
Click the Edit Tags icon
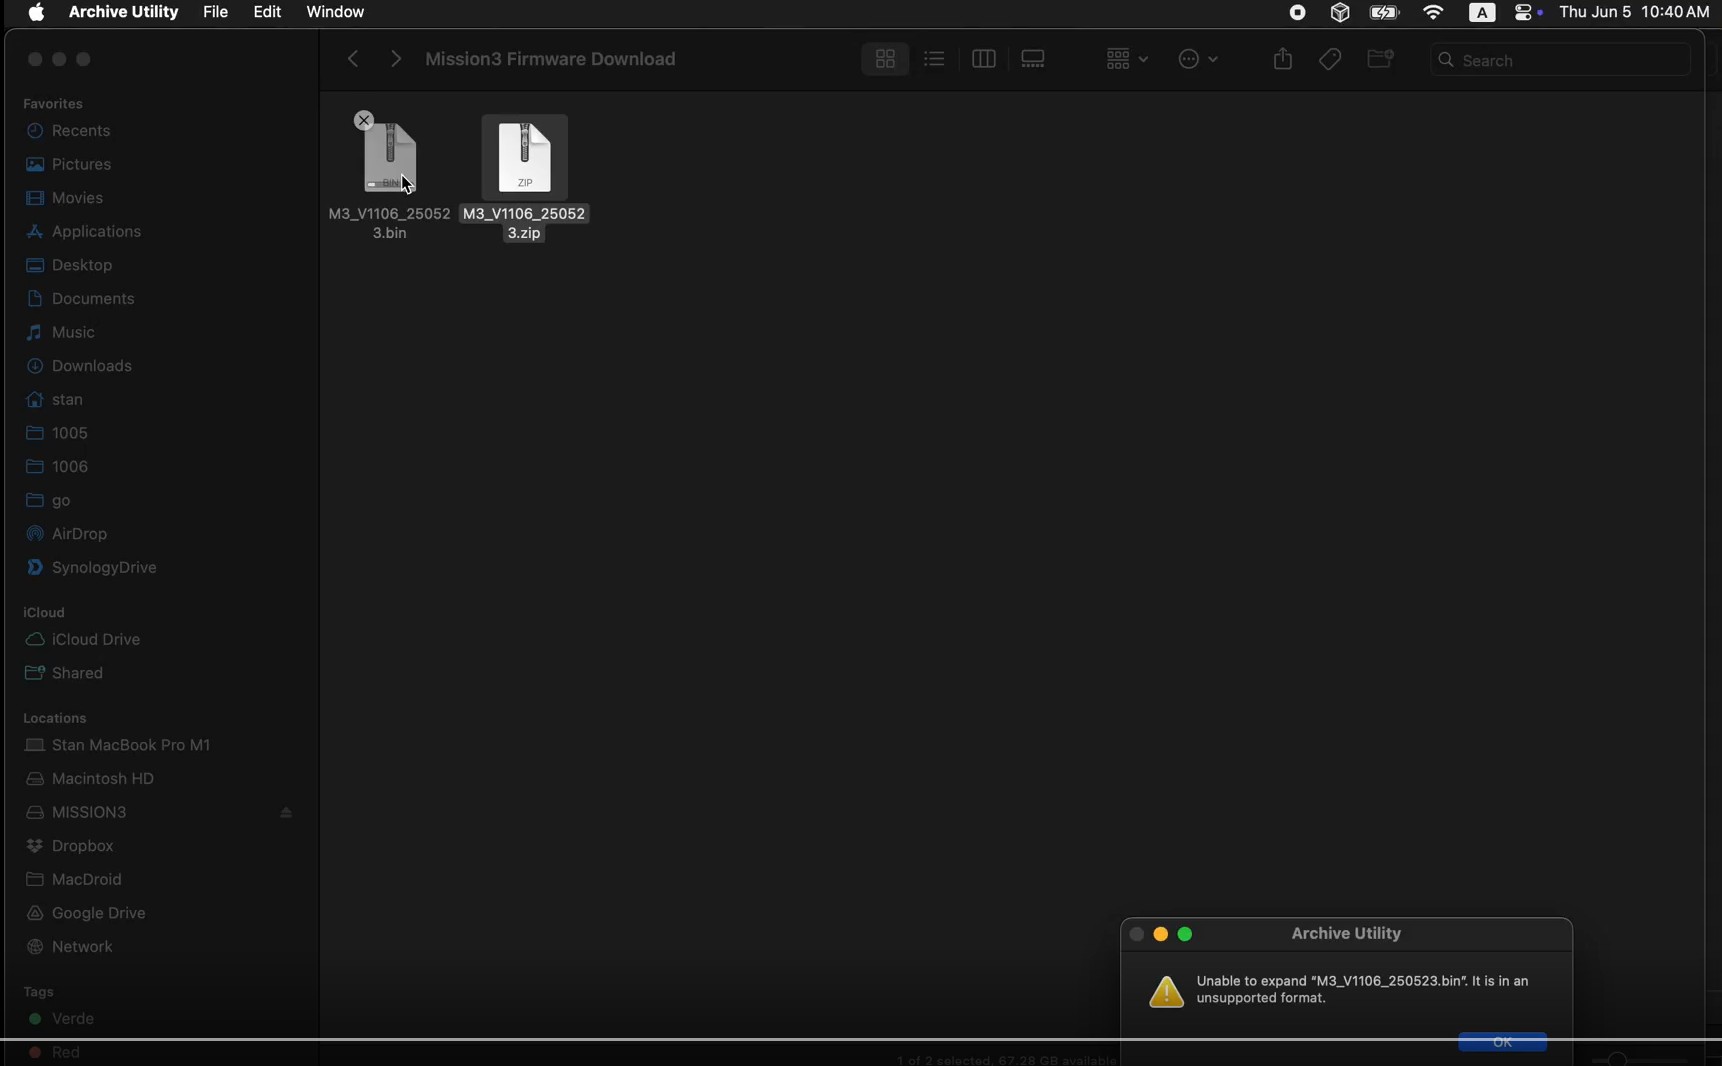1330,60
